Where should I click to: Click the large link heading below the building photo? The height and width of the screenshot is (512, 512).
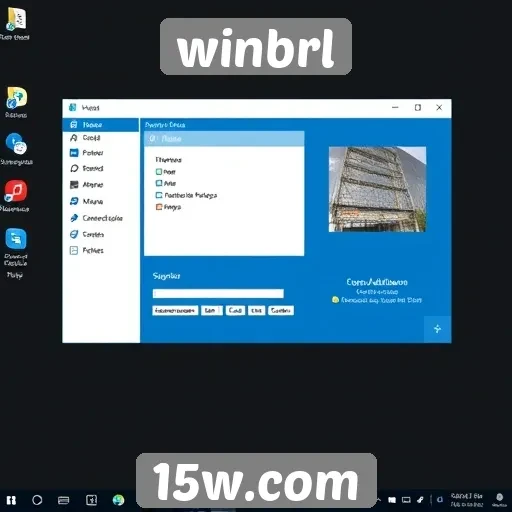click(377, 282)
